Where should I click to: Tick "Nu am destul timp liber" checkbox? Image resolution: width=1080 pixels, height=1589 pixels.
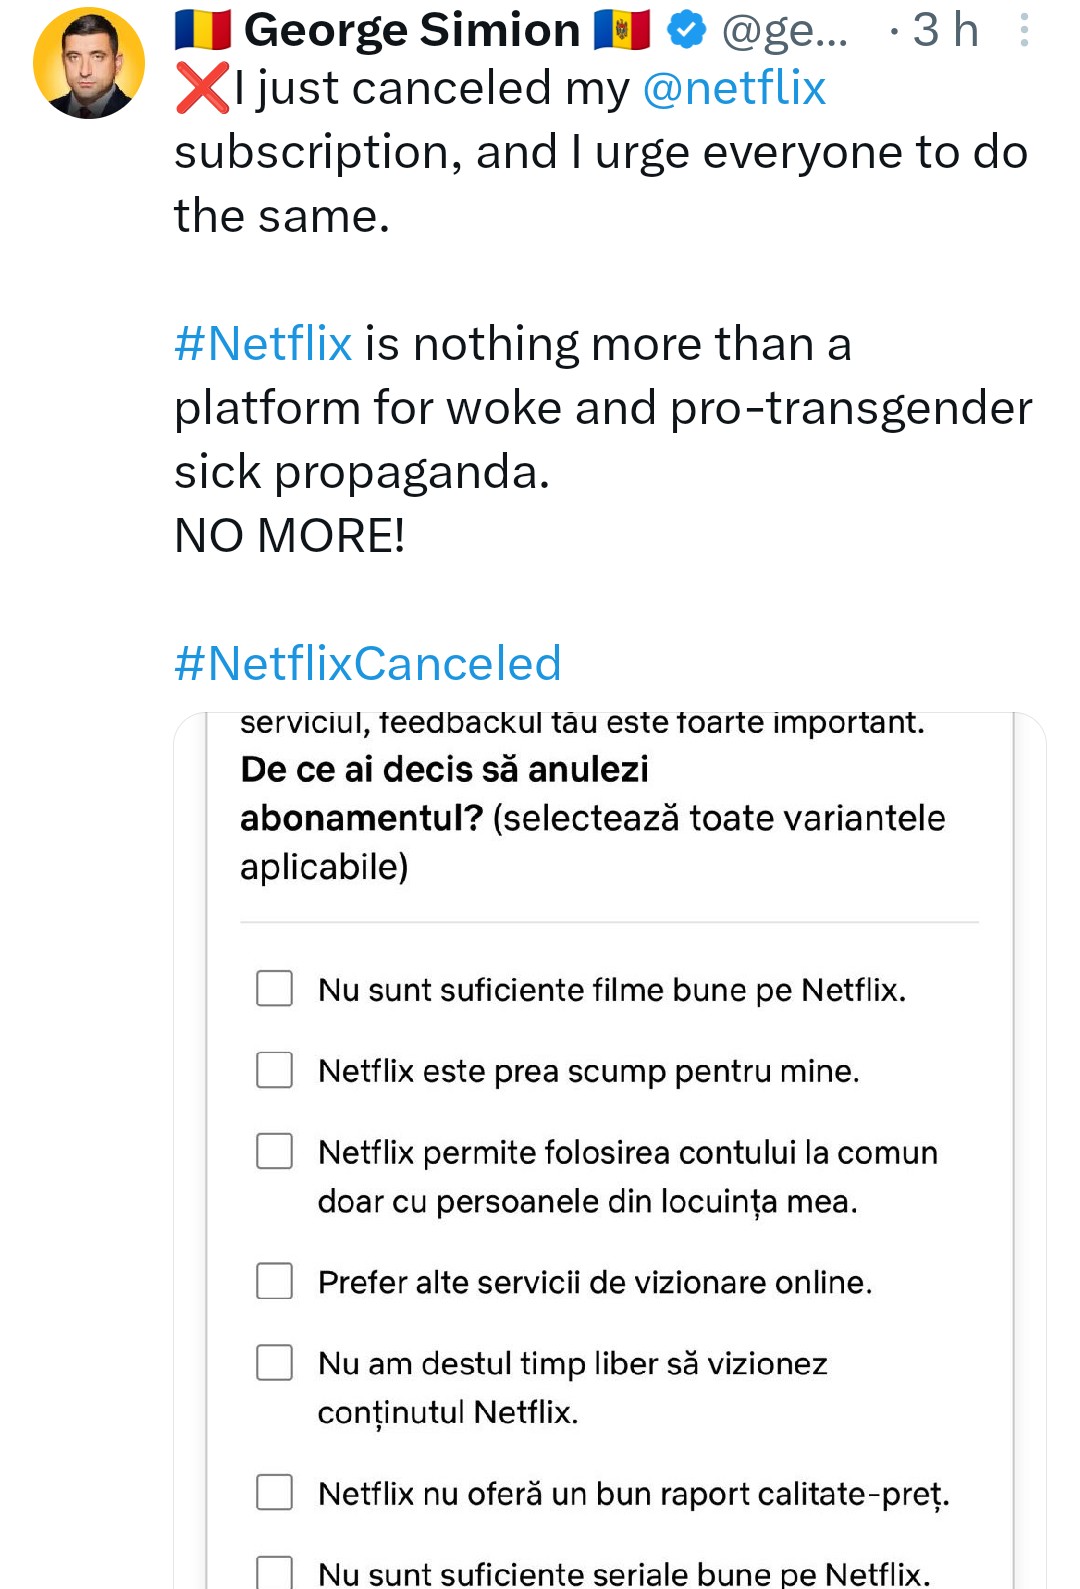pyautogui.click(x=275, y=1362)
